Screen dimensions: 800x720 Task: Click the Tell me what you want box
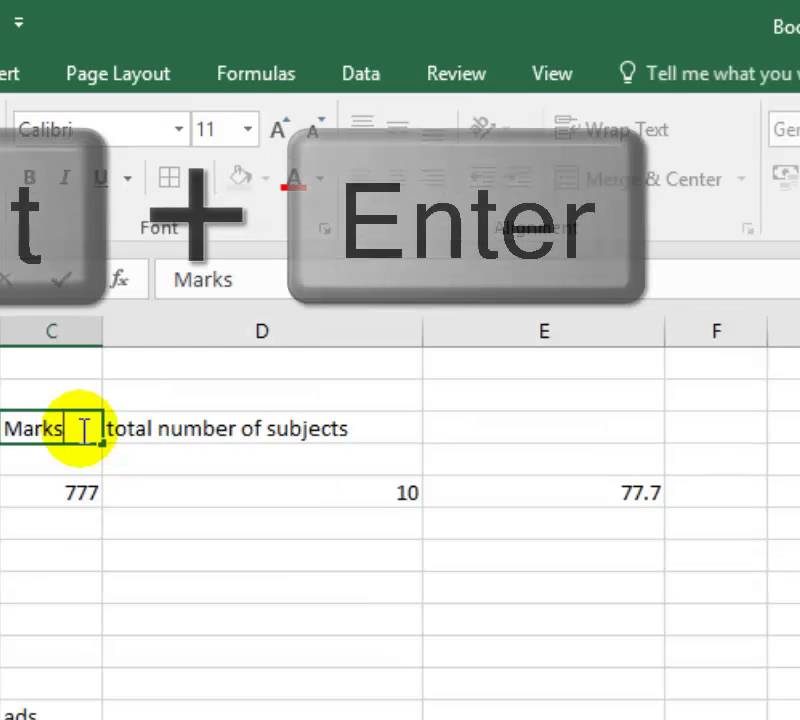coord(709,73)
